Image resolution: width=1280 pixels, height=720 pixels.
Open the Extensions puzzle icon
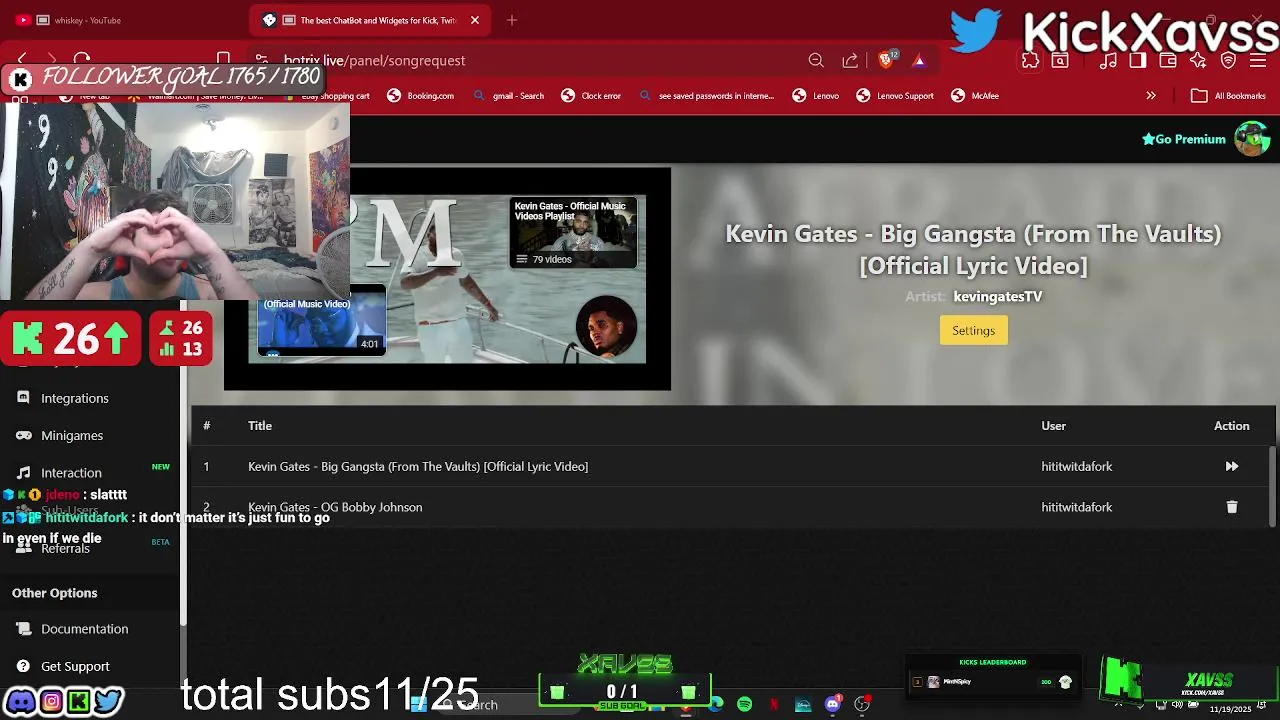[x=1030, y=60]
